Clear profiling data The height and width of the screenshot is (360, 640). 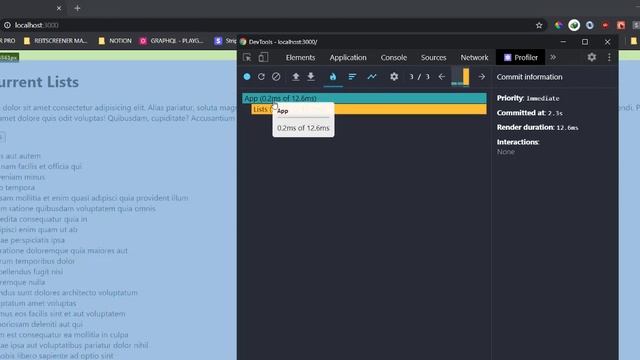pyautogui.click(x=276, y=77)
